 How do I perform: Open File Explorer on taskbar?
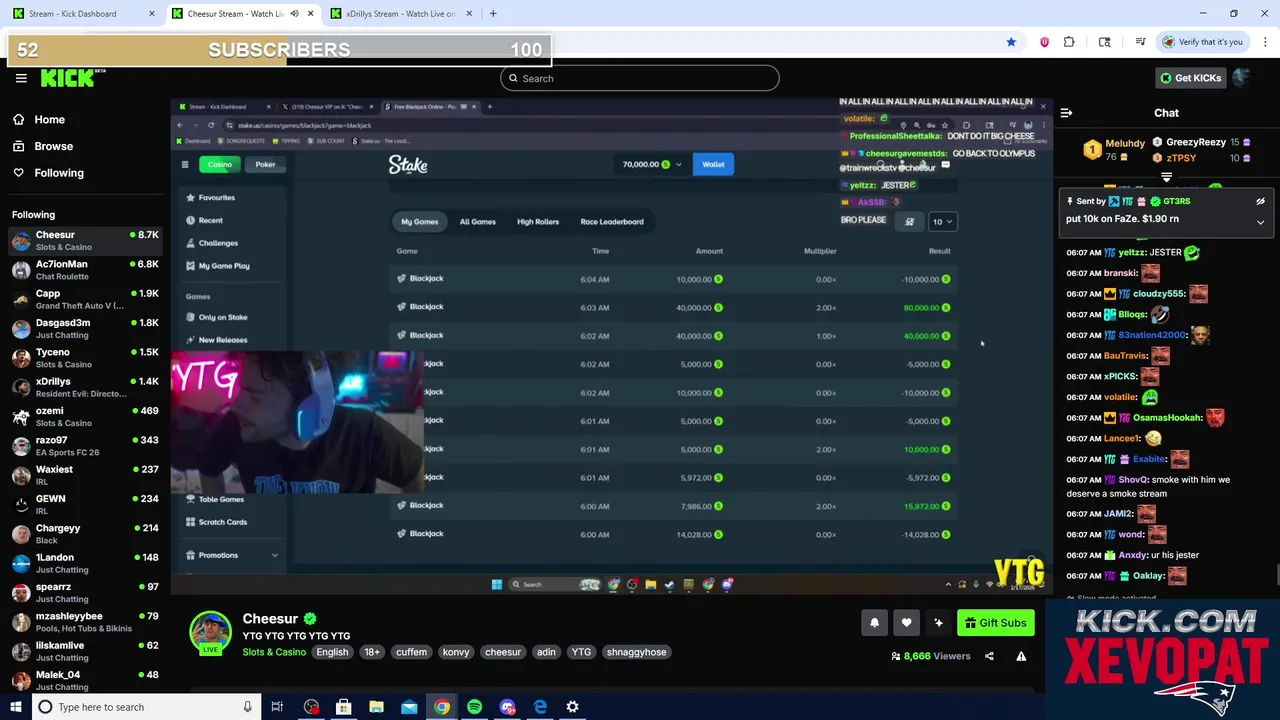pos(376,707)
